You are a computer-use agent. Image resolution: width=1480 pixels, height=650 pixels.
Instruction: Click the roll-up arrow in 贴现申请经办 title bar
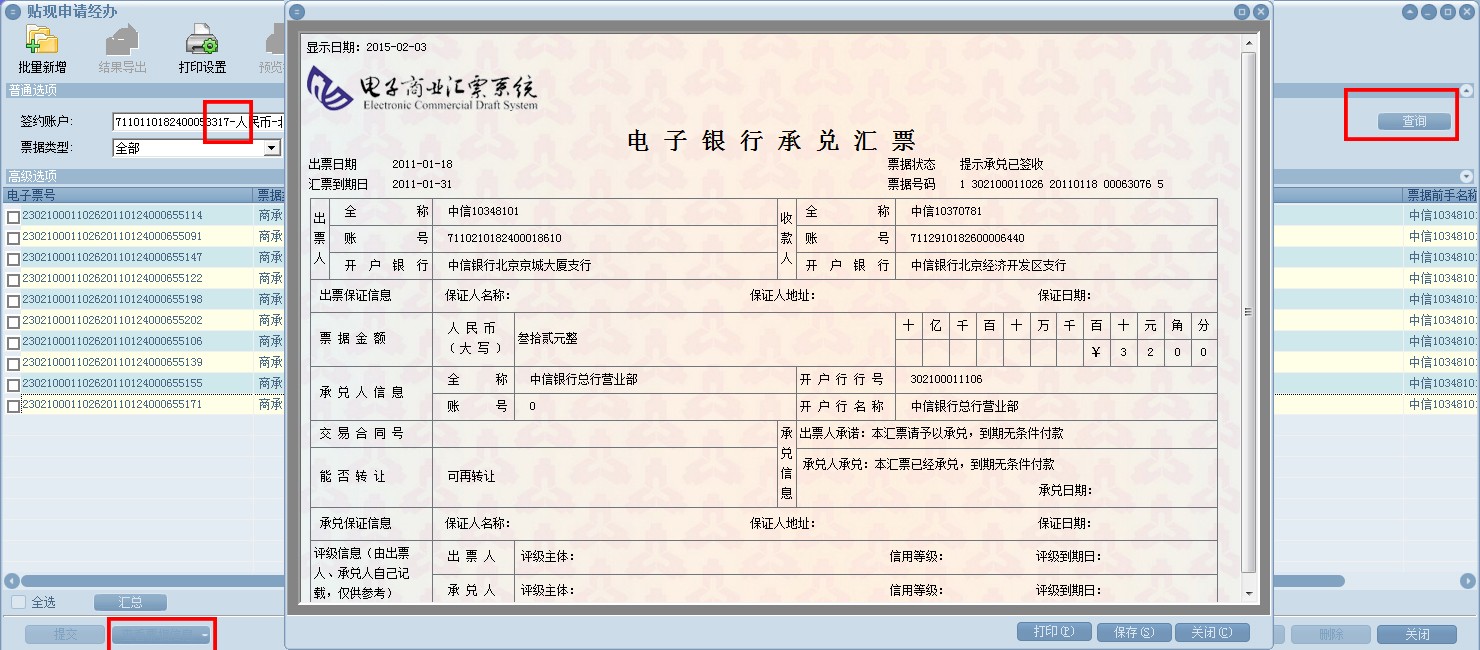1410,12
